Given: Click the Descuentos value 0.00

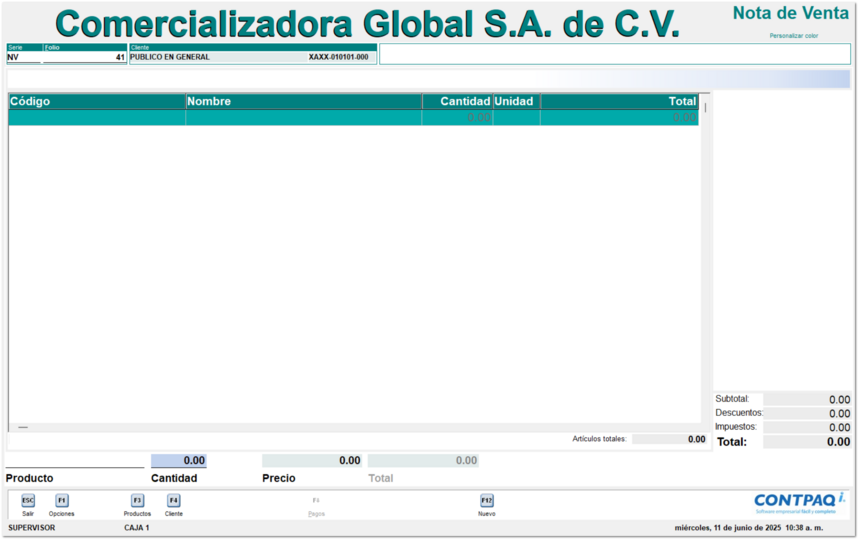Looking at the screenshot, I should click(807, 413).
